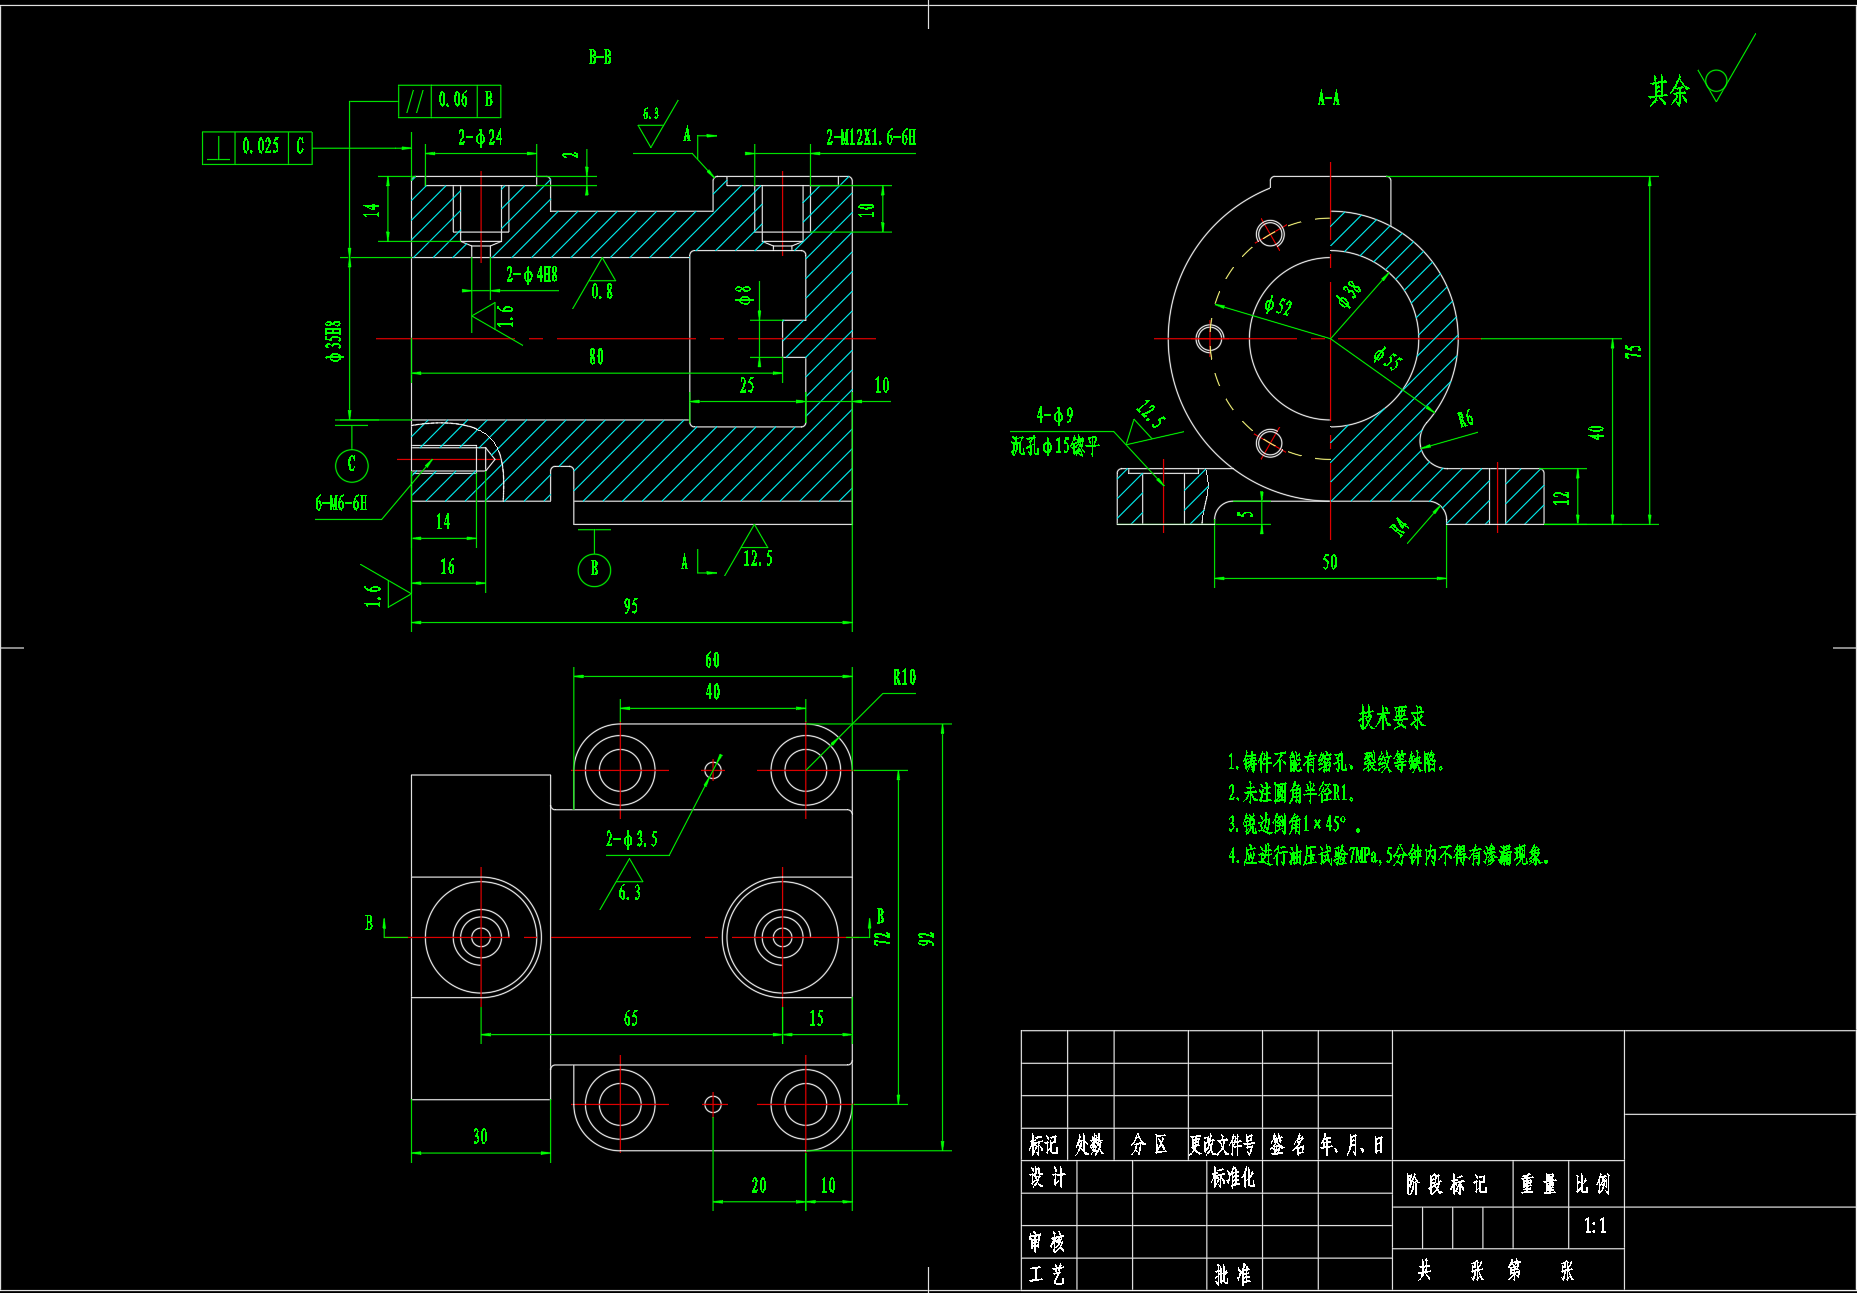Image resolution: width=1857 pixels, height=1293 pixels.
Task: Select the "φ55" diameter dimension
Action: click(1388, 358)
